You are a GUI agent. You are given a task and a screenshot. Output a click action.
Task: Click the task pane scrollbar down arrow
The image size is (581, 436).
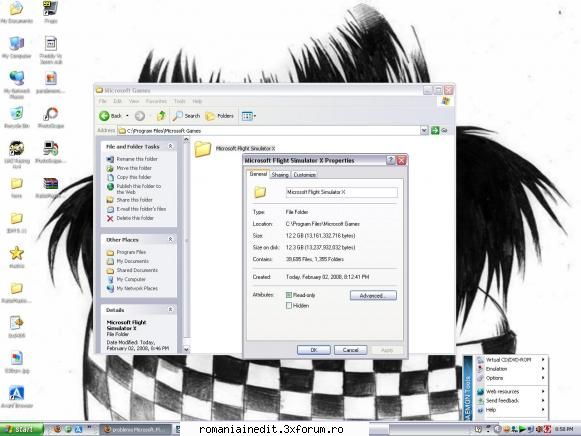tap(186, 349)
